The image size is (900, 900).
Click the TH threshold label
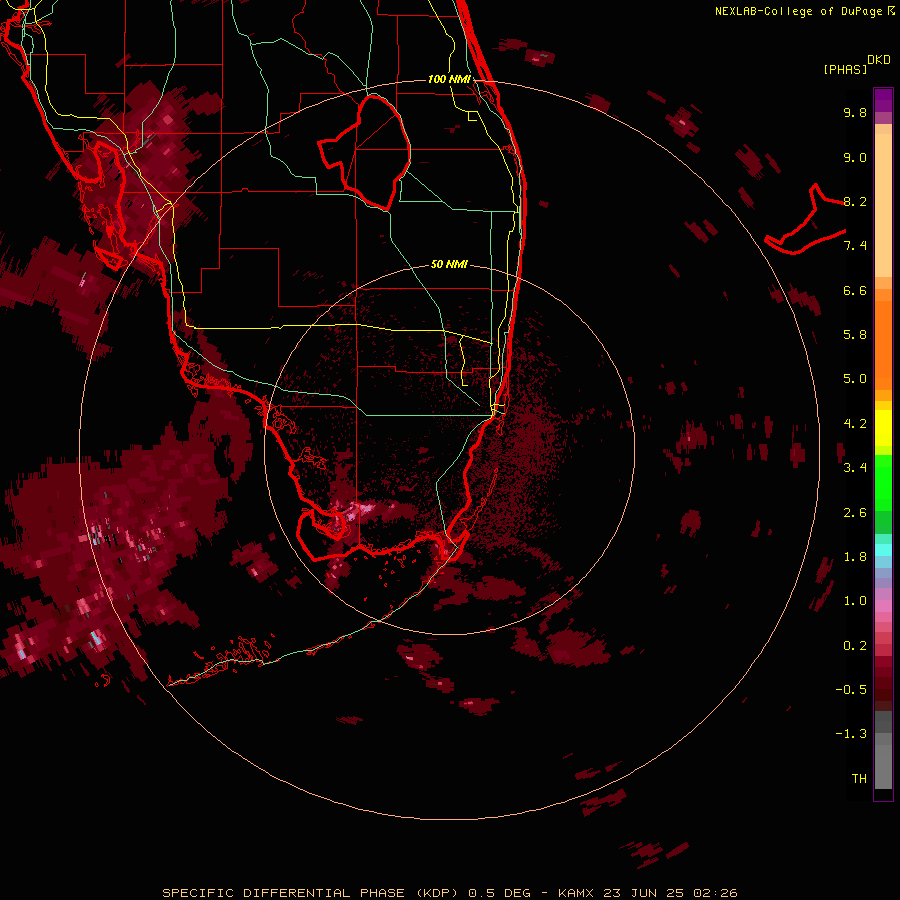click(859, 779)
